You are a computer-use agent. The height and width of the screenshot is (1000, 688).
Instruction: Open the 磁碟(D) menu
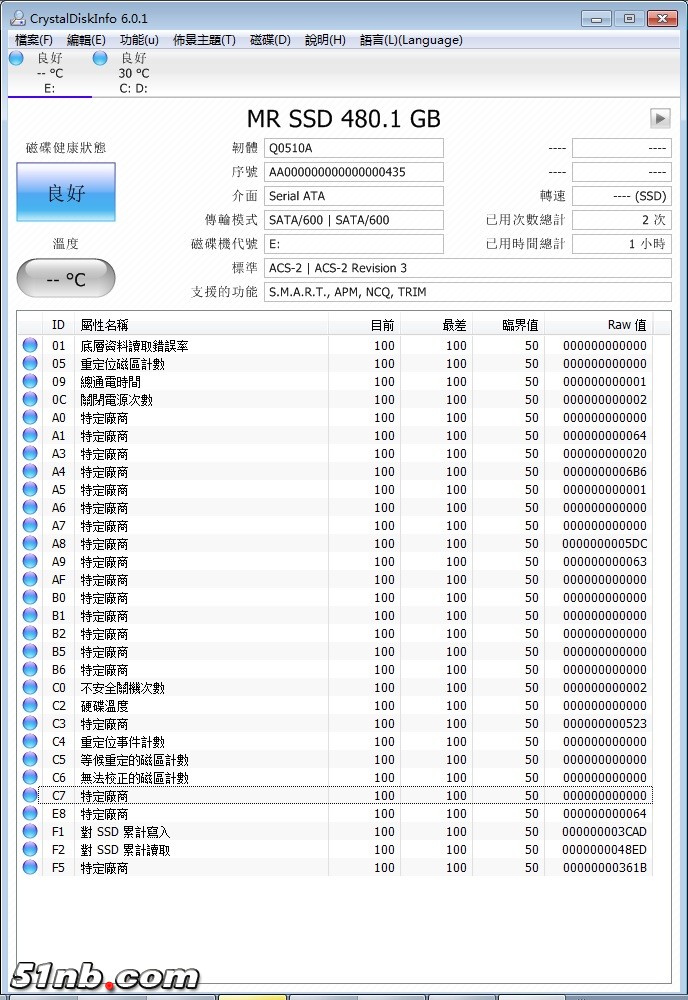tap(270, 40)
